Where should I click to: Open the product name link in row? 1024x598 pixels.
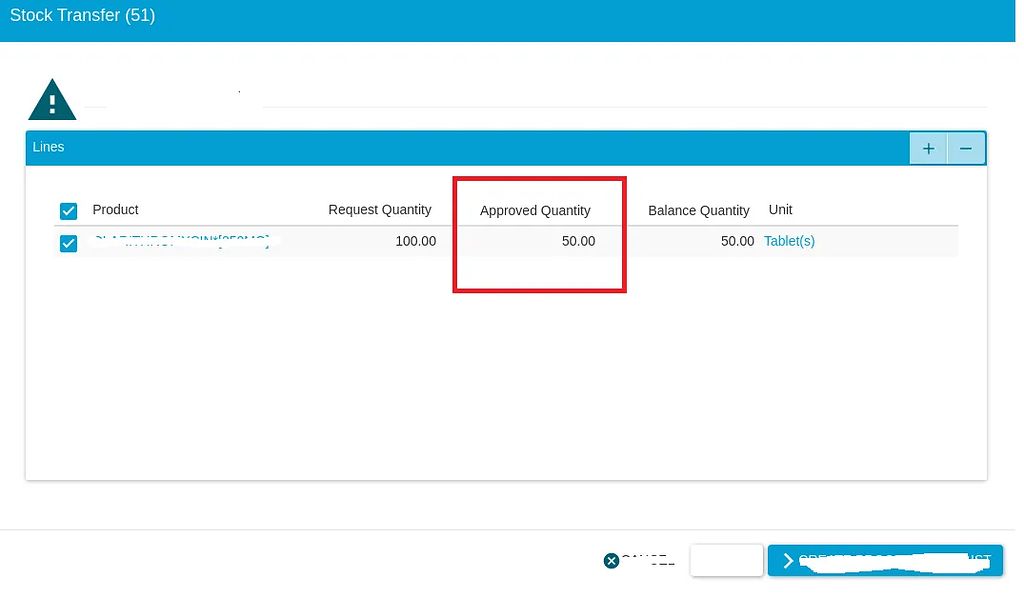coord(181,241)
